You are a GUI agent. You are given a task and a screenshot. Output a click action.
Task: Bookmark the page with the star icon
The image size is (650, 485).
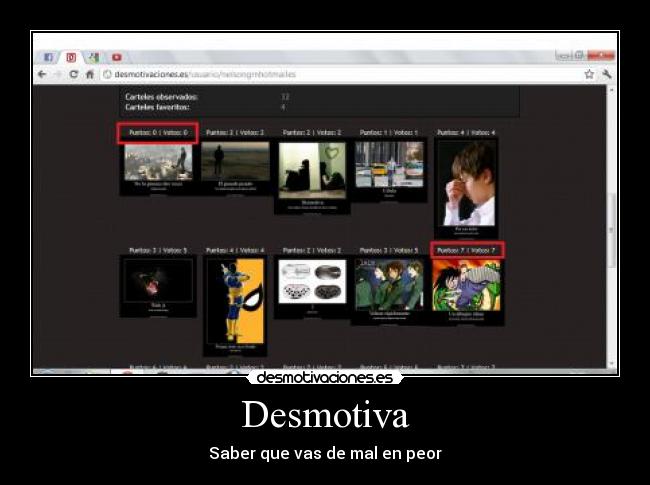589,74
